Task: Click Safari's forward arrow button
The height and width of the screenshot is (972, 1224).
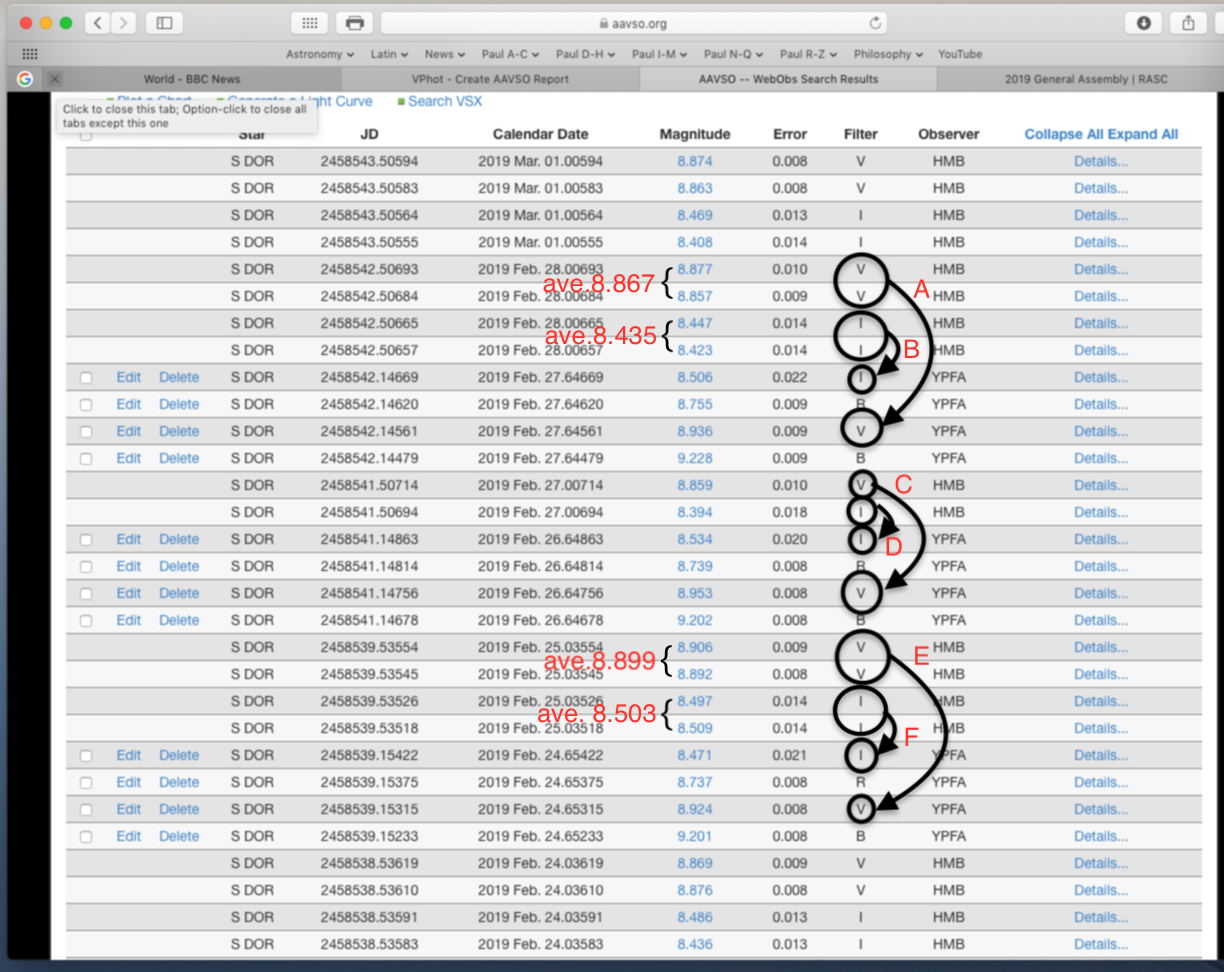Action: [x=124, y=23]
